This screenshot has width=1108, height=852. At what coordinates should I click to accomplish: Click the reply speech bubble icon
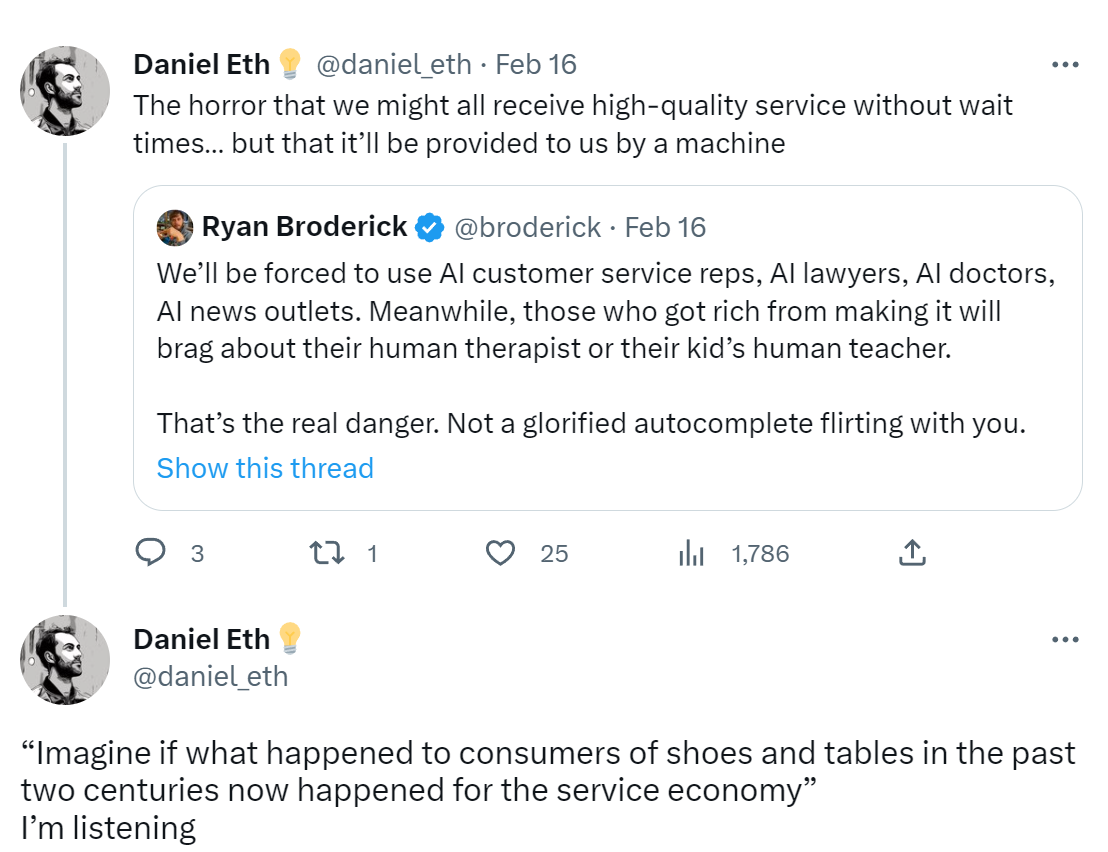(150, 552)
